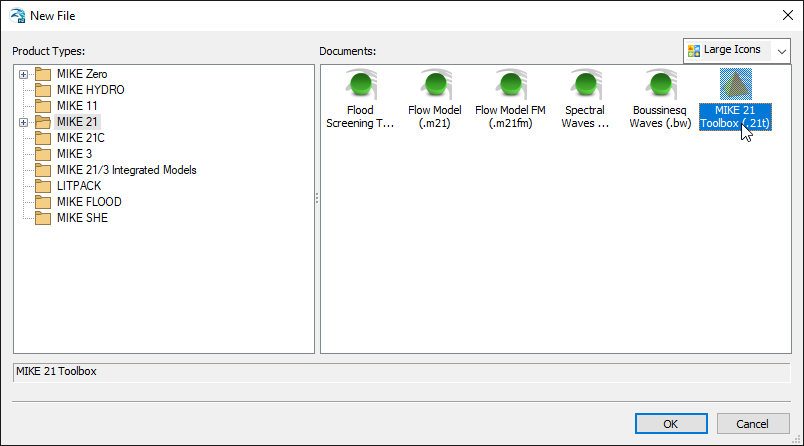This screenshot has width=804, height=446.
Task: Close the New File dialog
Action: click(x=784, y=16)
